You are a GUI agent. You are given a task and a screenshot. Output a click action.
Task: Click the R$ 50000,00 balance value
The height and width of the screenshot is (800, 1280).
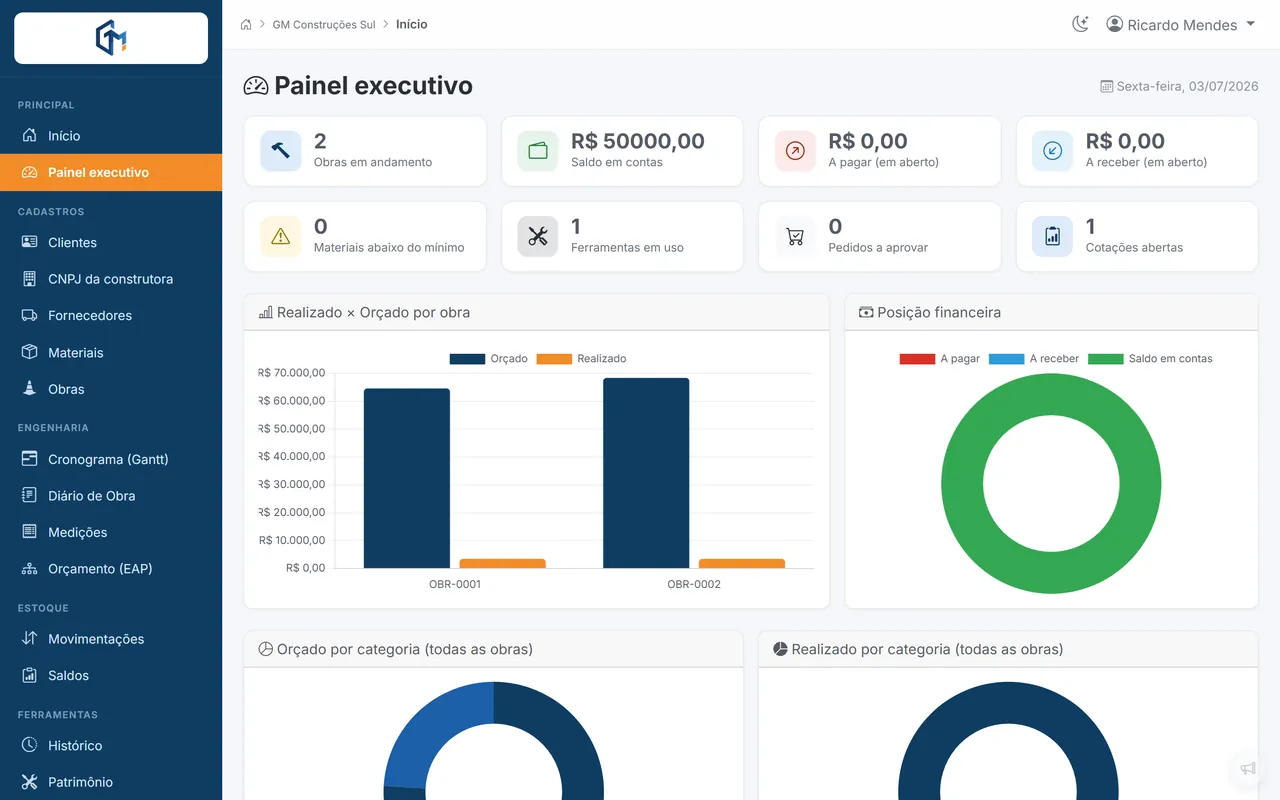point(638,141)
